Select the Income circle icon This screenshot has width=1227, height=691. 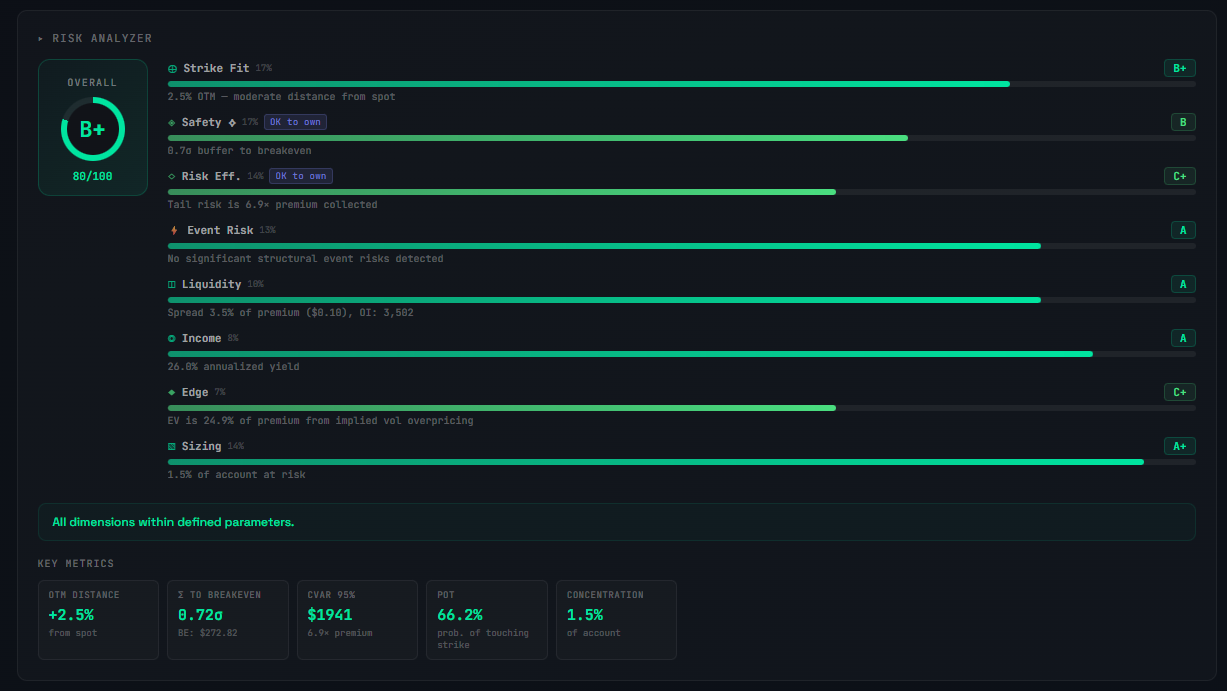171,338
